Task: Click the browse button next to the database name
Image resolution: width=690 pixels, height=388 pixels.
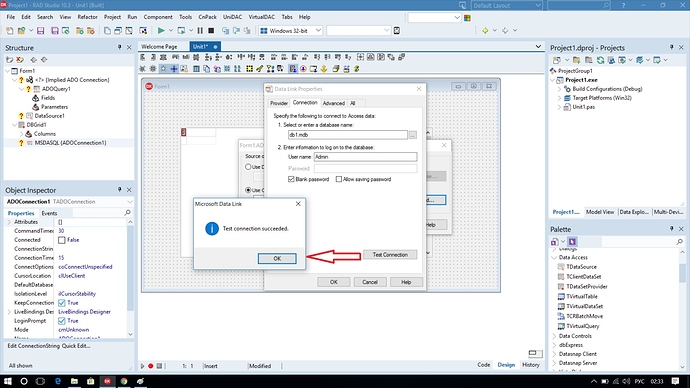Action: click(412, 135)
